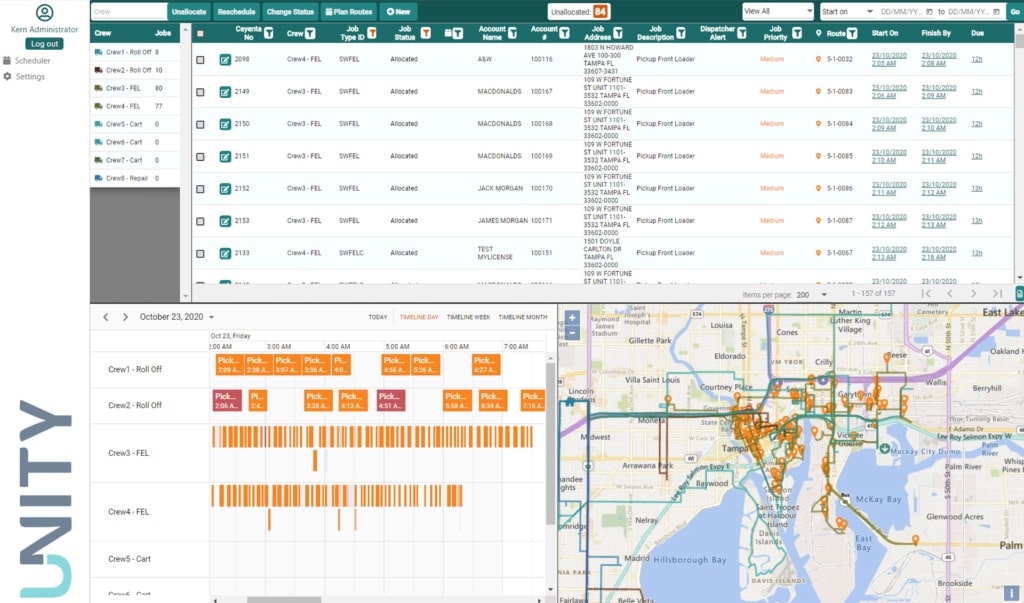This screenshot has height=603, width=1024.
Task: Go to previous day in timeline
Action: click(x=106, y=317)
